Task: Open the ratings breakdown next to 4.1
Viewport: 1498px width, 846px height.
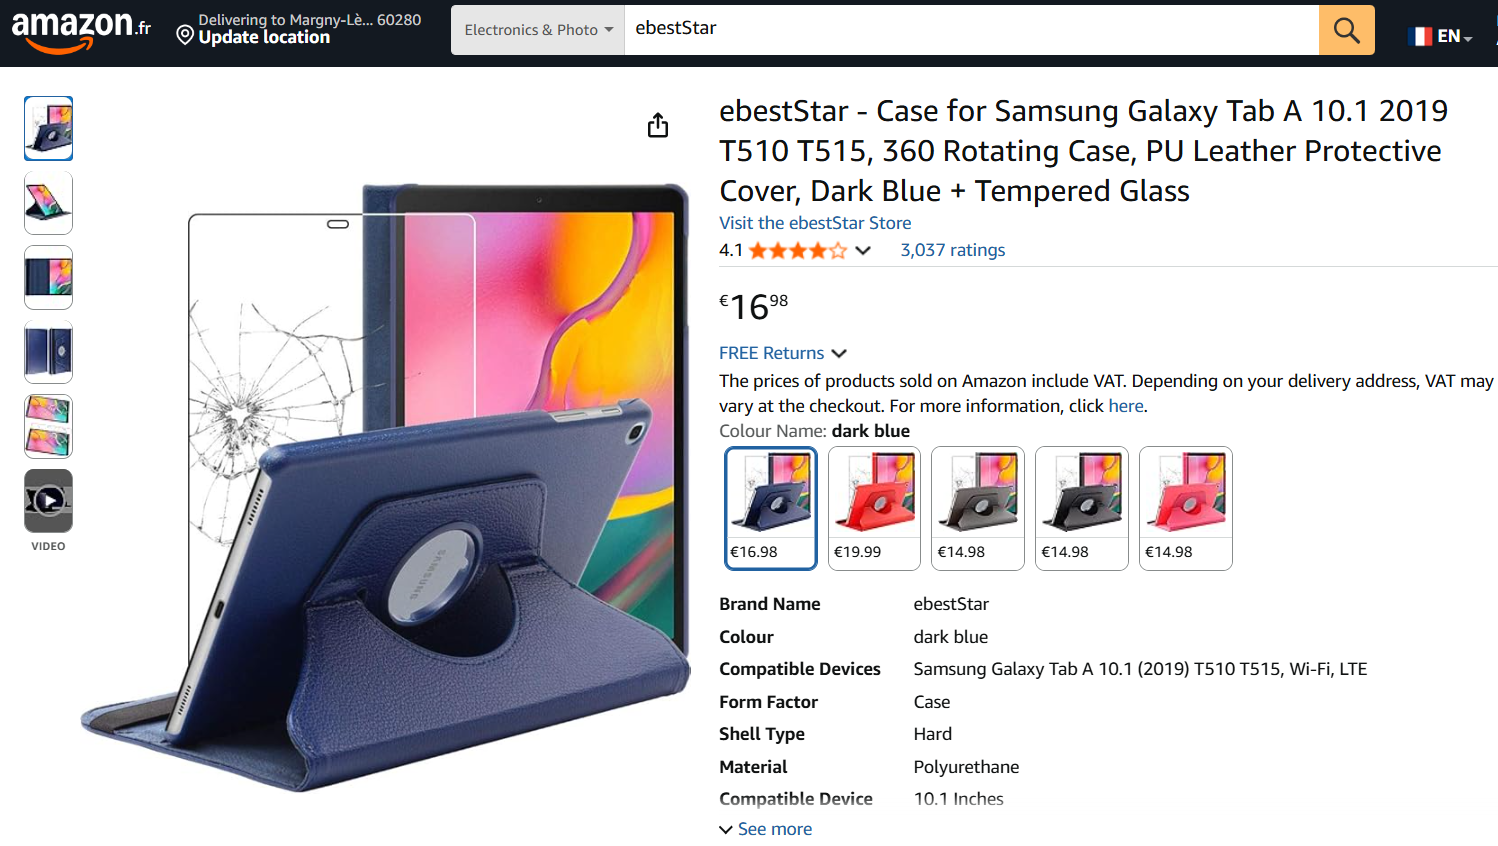Action: click(862, 250)
